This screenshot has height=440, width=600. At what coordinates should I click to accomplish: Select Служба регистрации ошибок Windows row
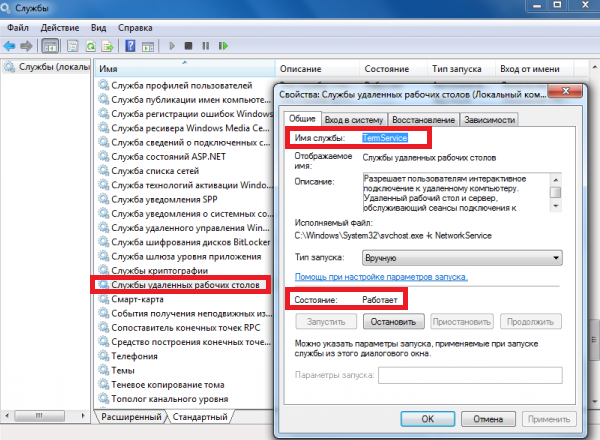click(x=184, y=114)
